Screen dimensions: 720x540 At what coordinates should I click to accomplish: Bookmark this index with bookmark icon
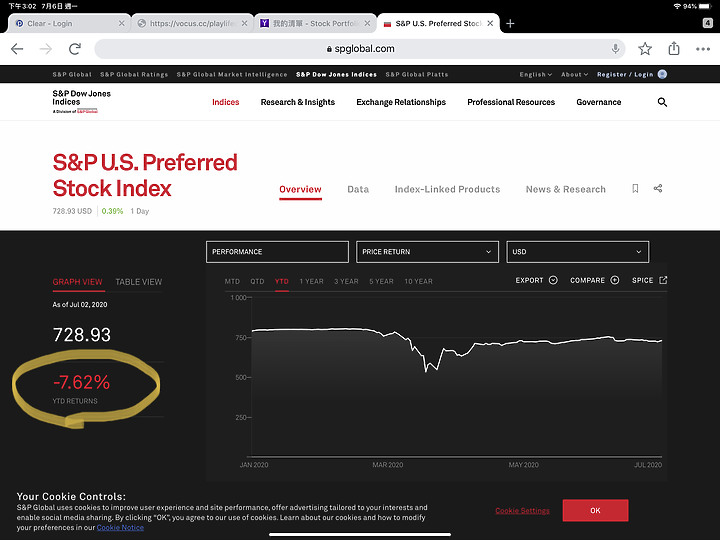click(635, 188)
